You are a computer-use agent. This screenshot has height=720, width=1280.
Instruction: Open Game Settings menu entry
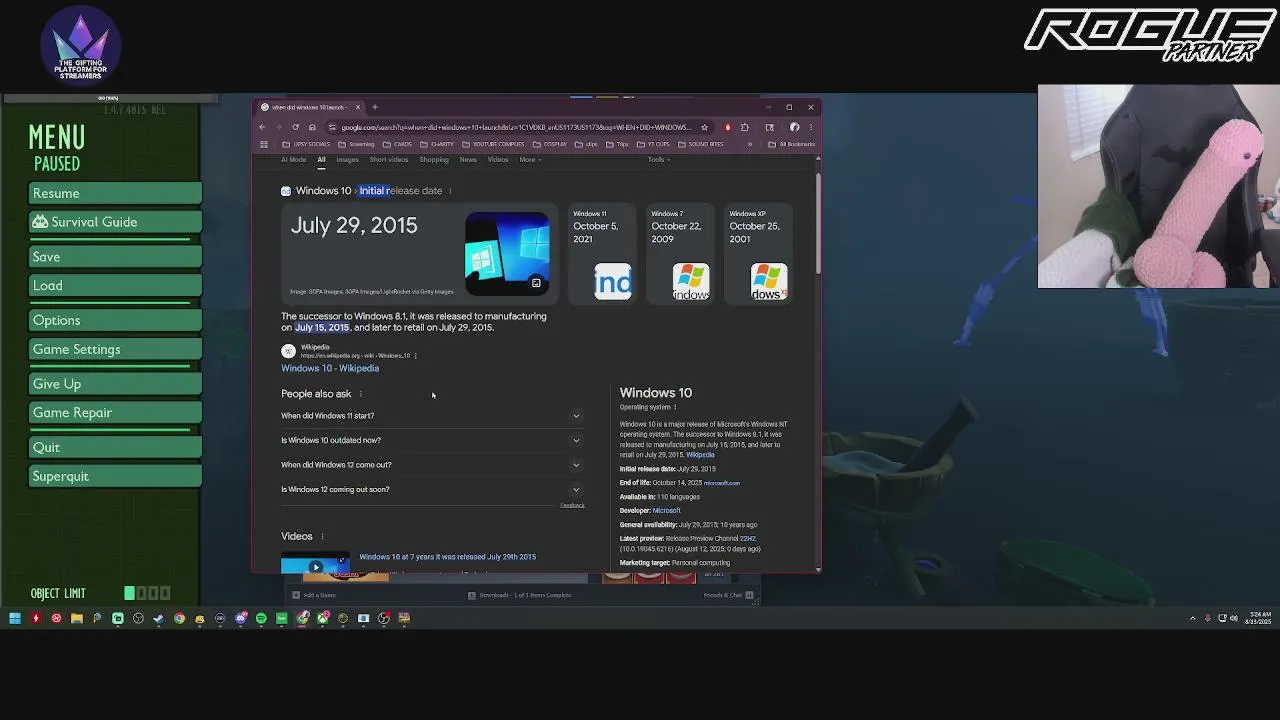pos(115,349)
